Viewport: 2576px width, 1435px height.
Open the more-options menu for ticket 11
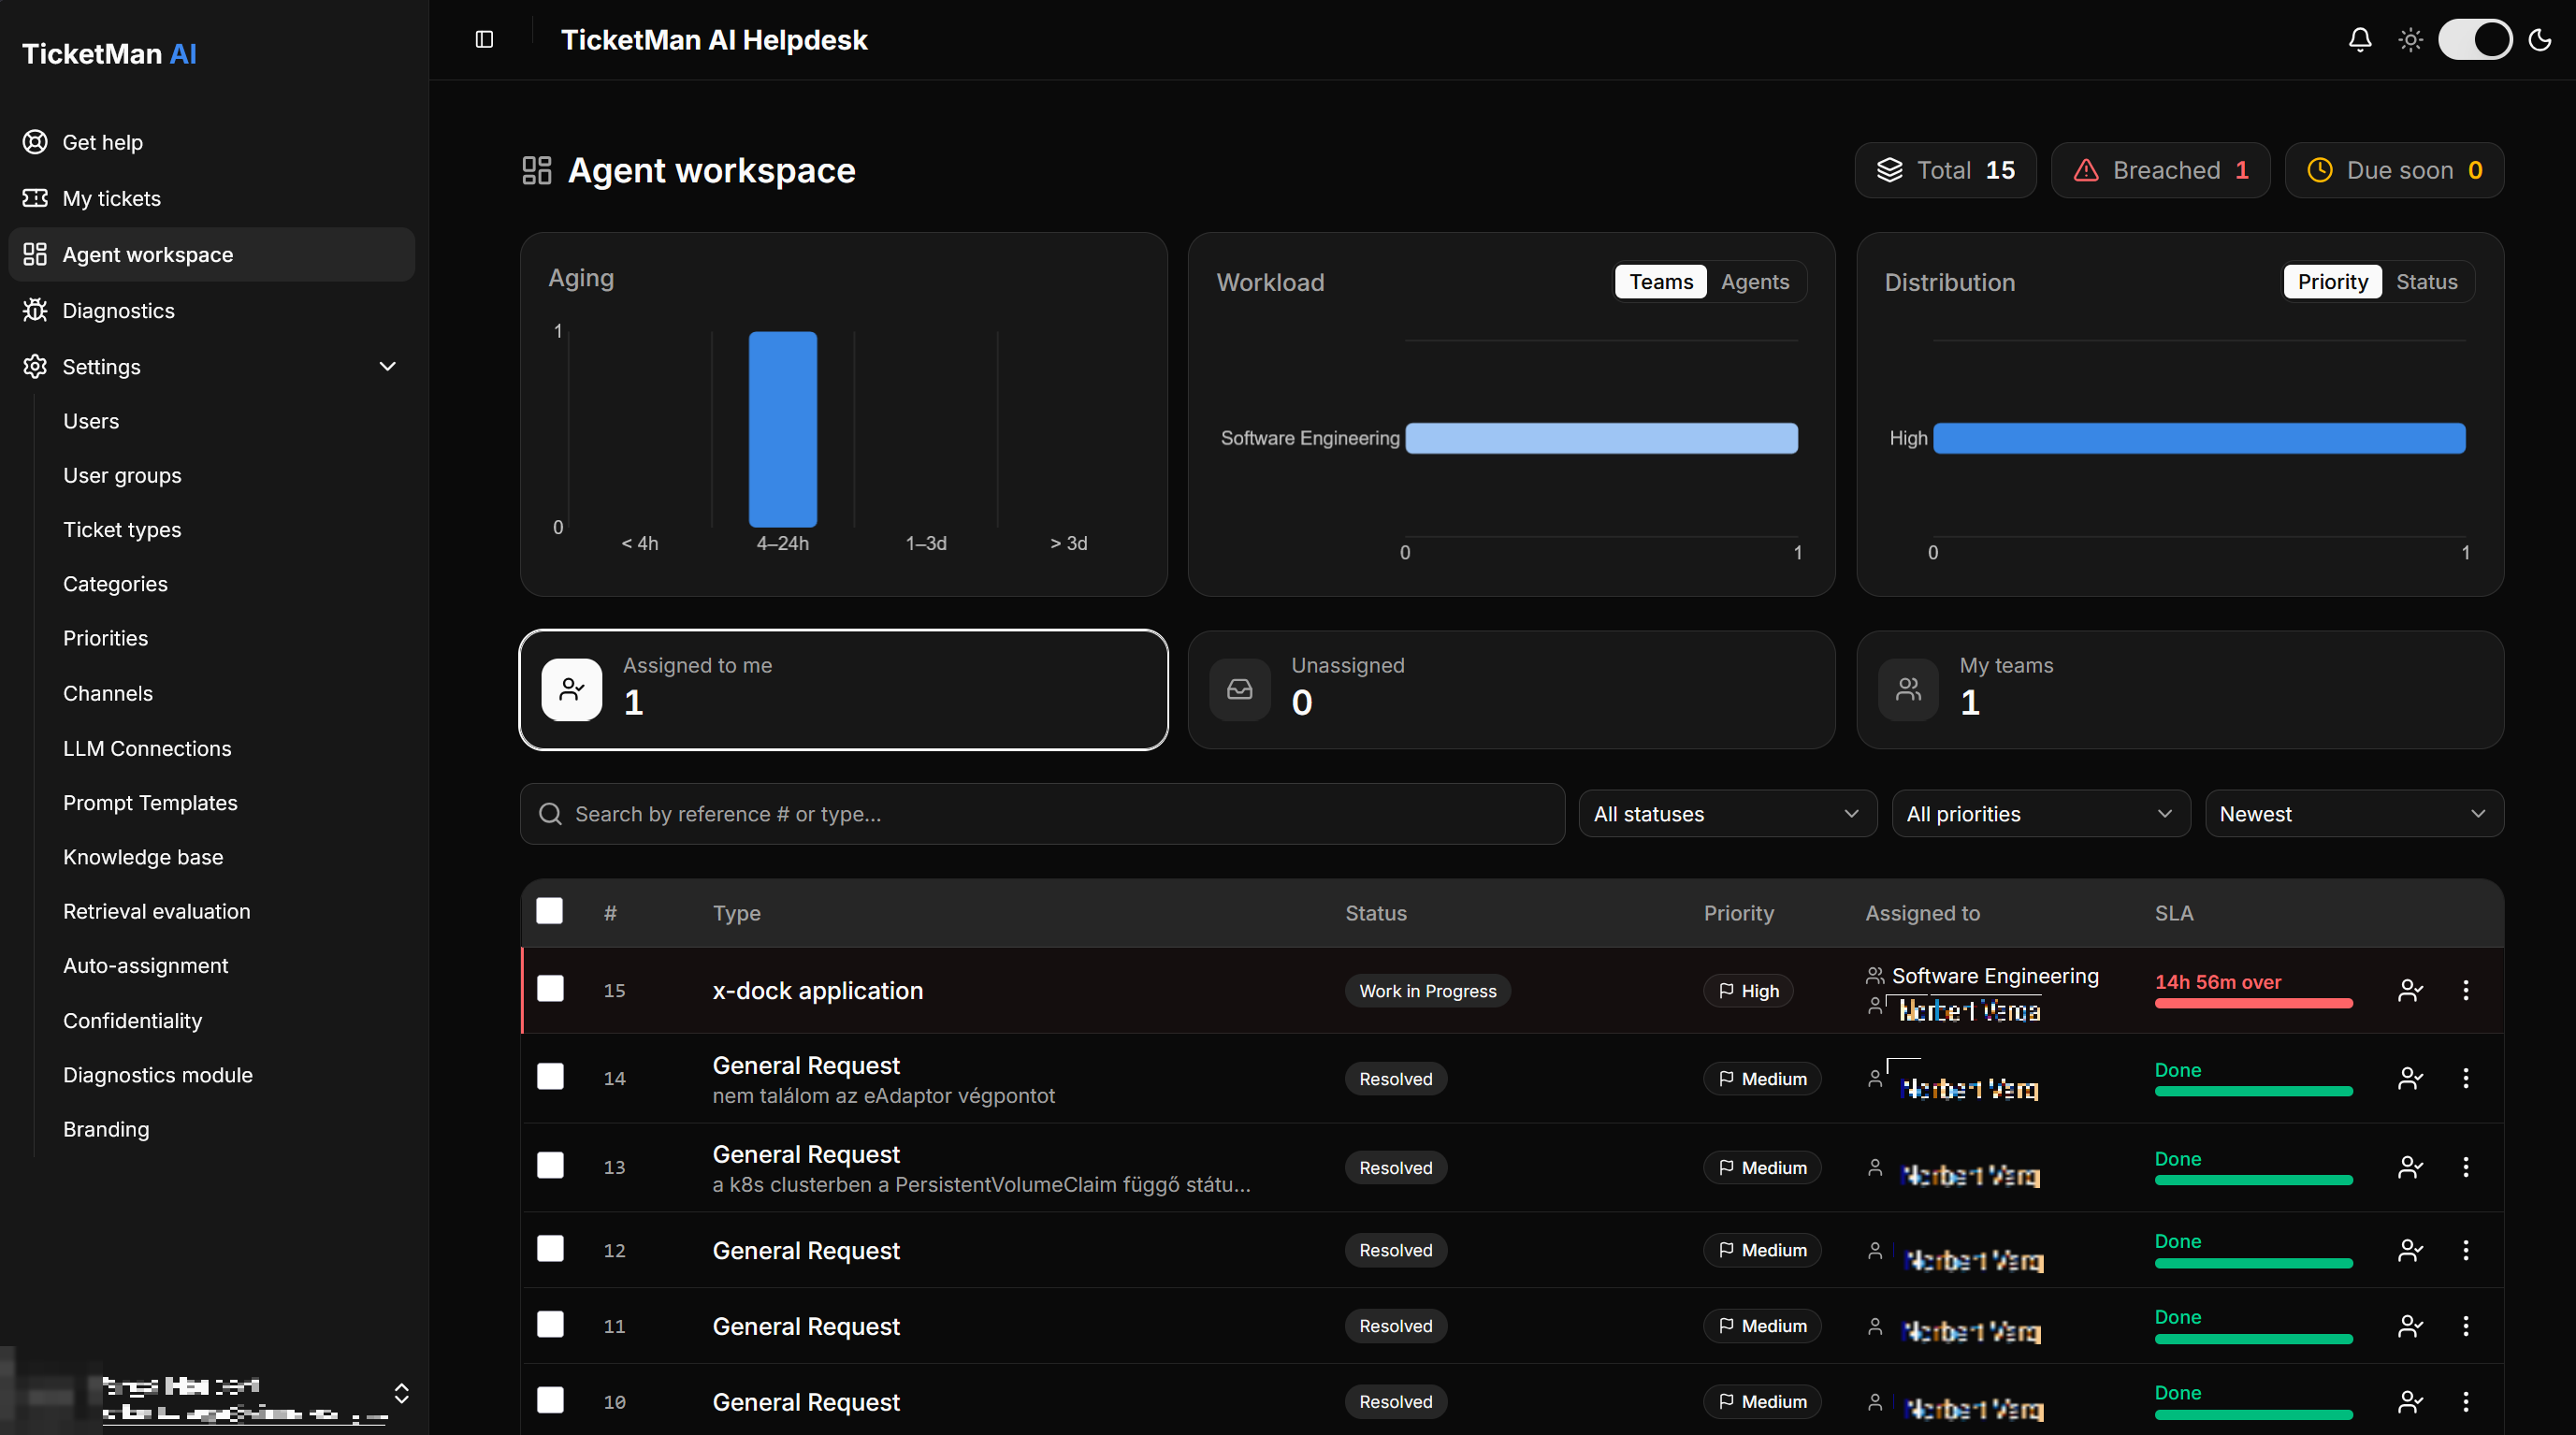[2465, 1326]
